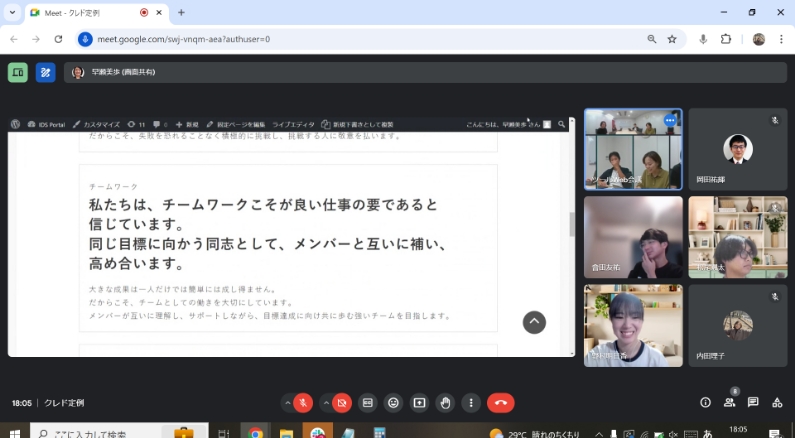This screenshot has height=438, width=795.
Task: Open more options three-dot menu
Action: point(471,403)
